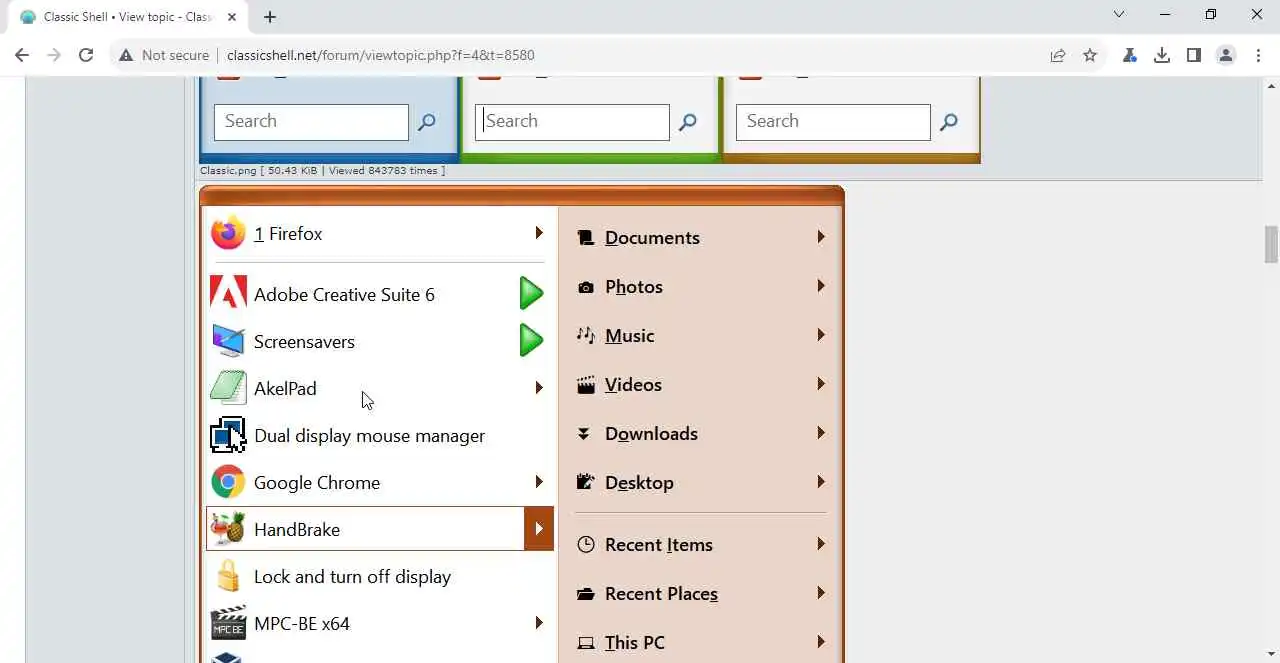
Task: Open a new tab with the plus button
Action: [x=270, y=17]
